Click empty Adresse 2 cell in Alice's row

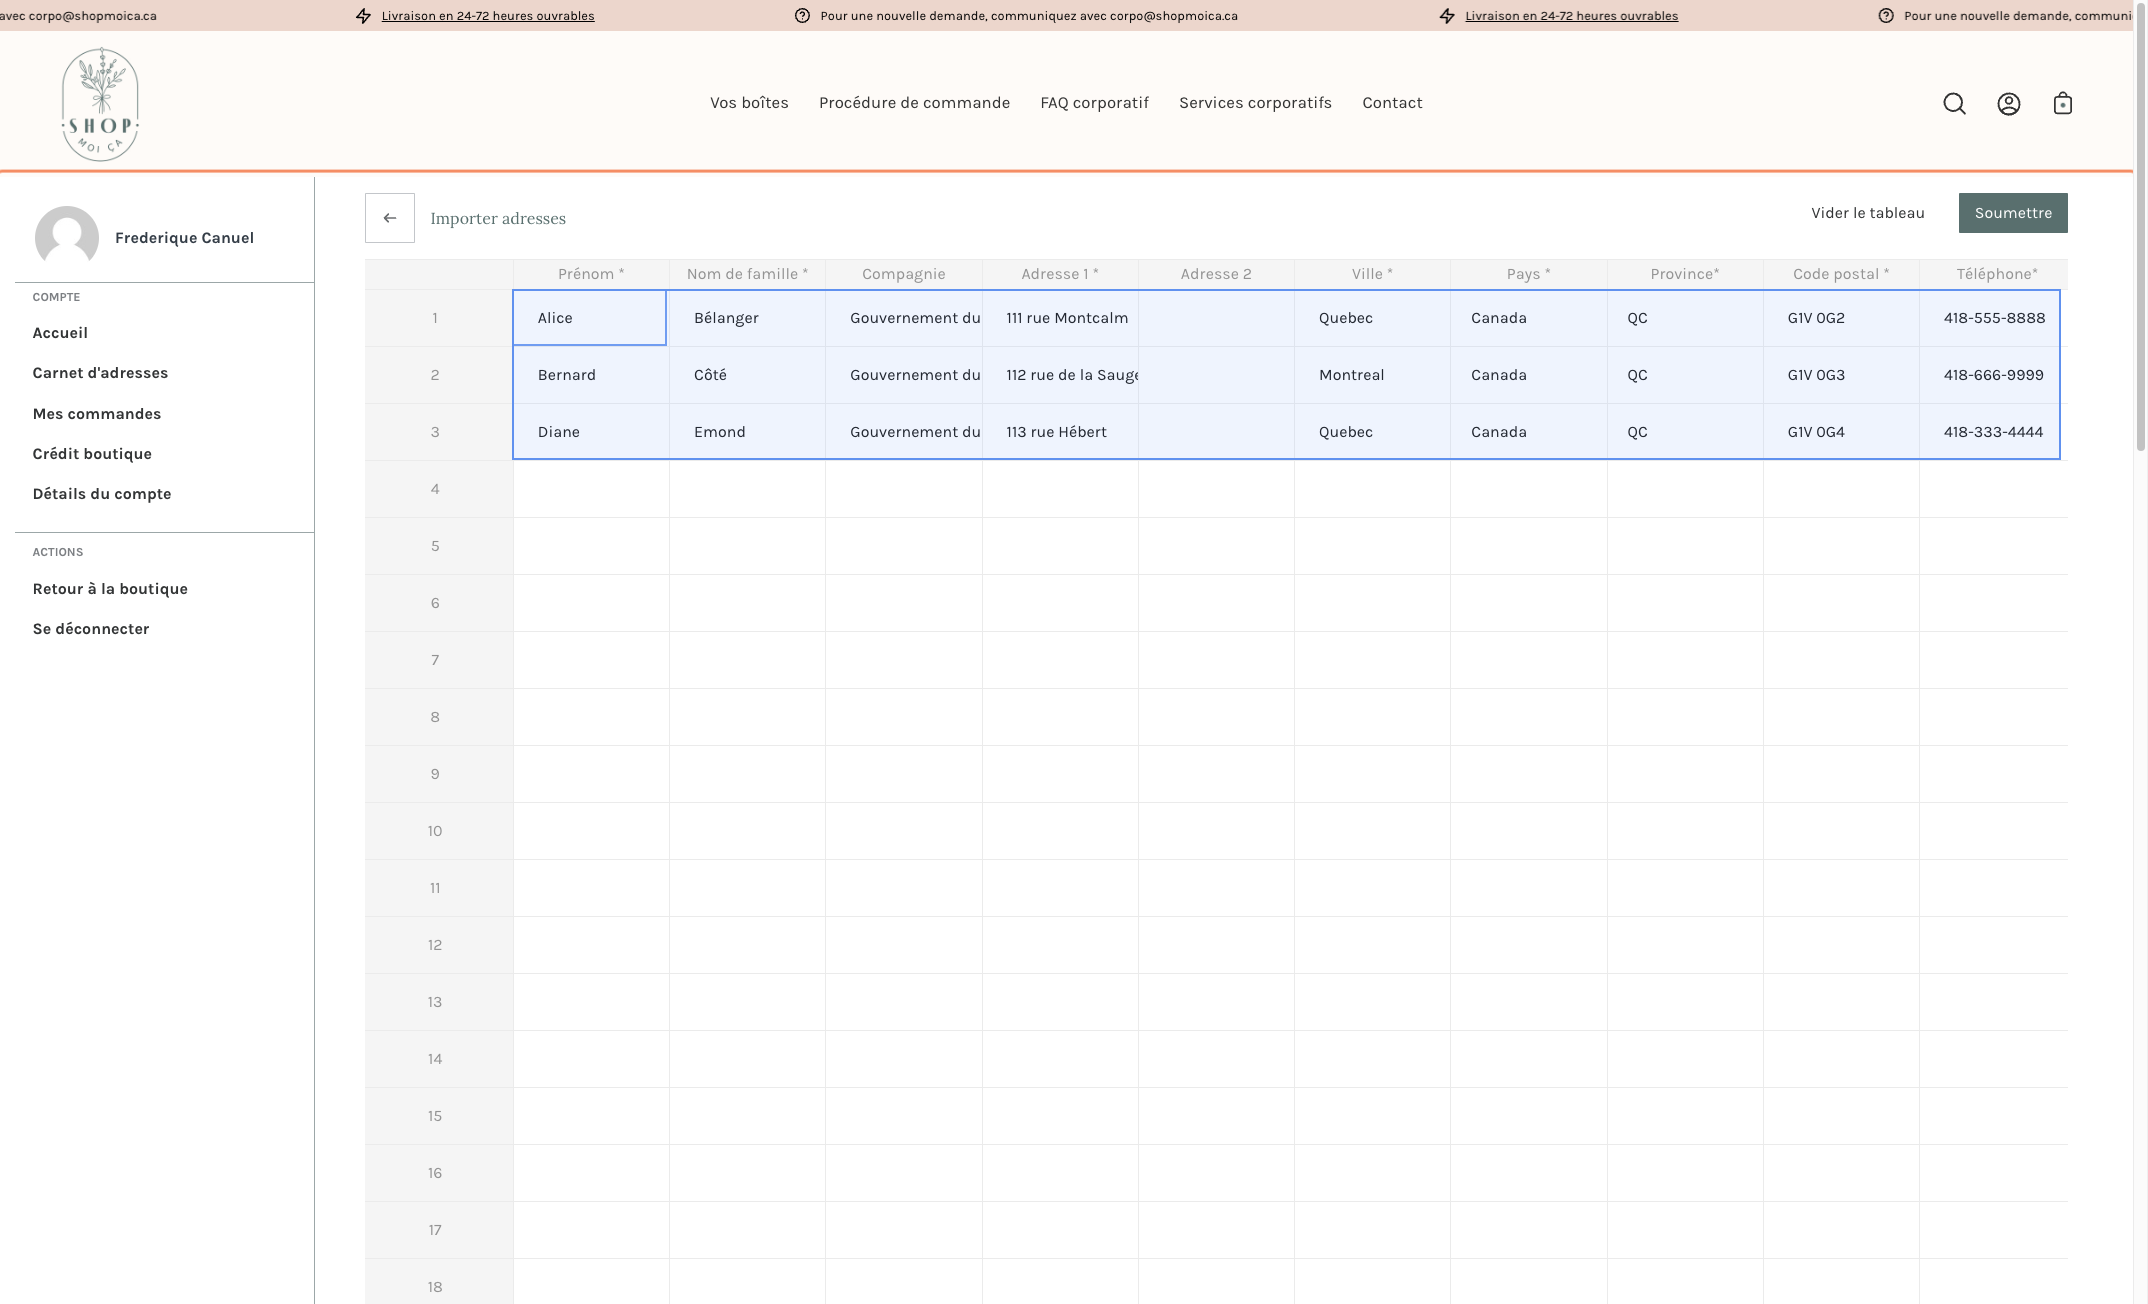(x=1216, y=318)
